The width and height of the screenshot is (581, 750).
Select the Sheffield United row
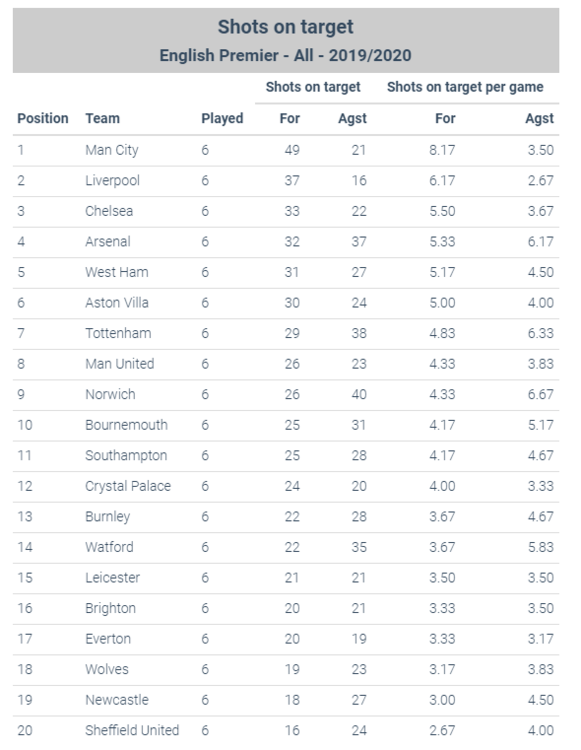286,731
